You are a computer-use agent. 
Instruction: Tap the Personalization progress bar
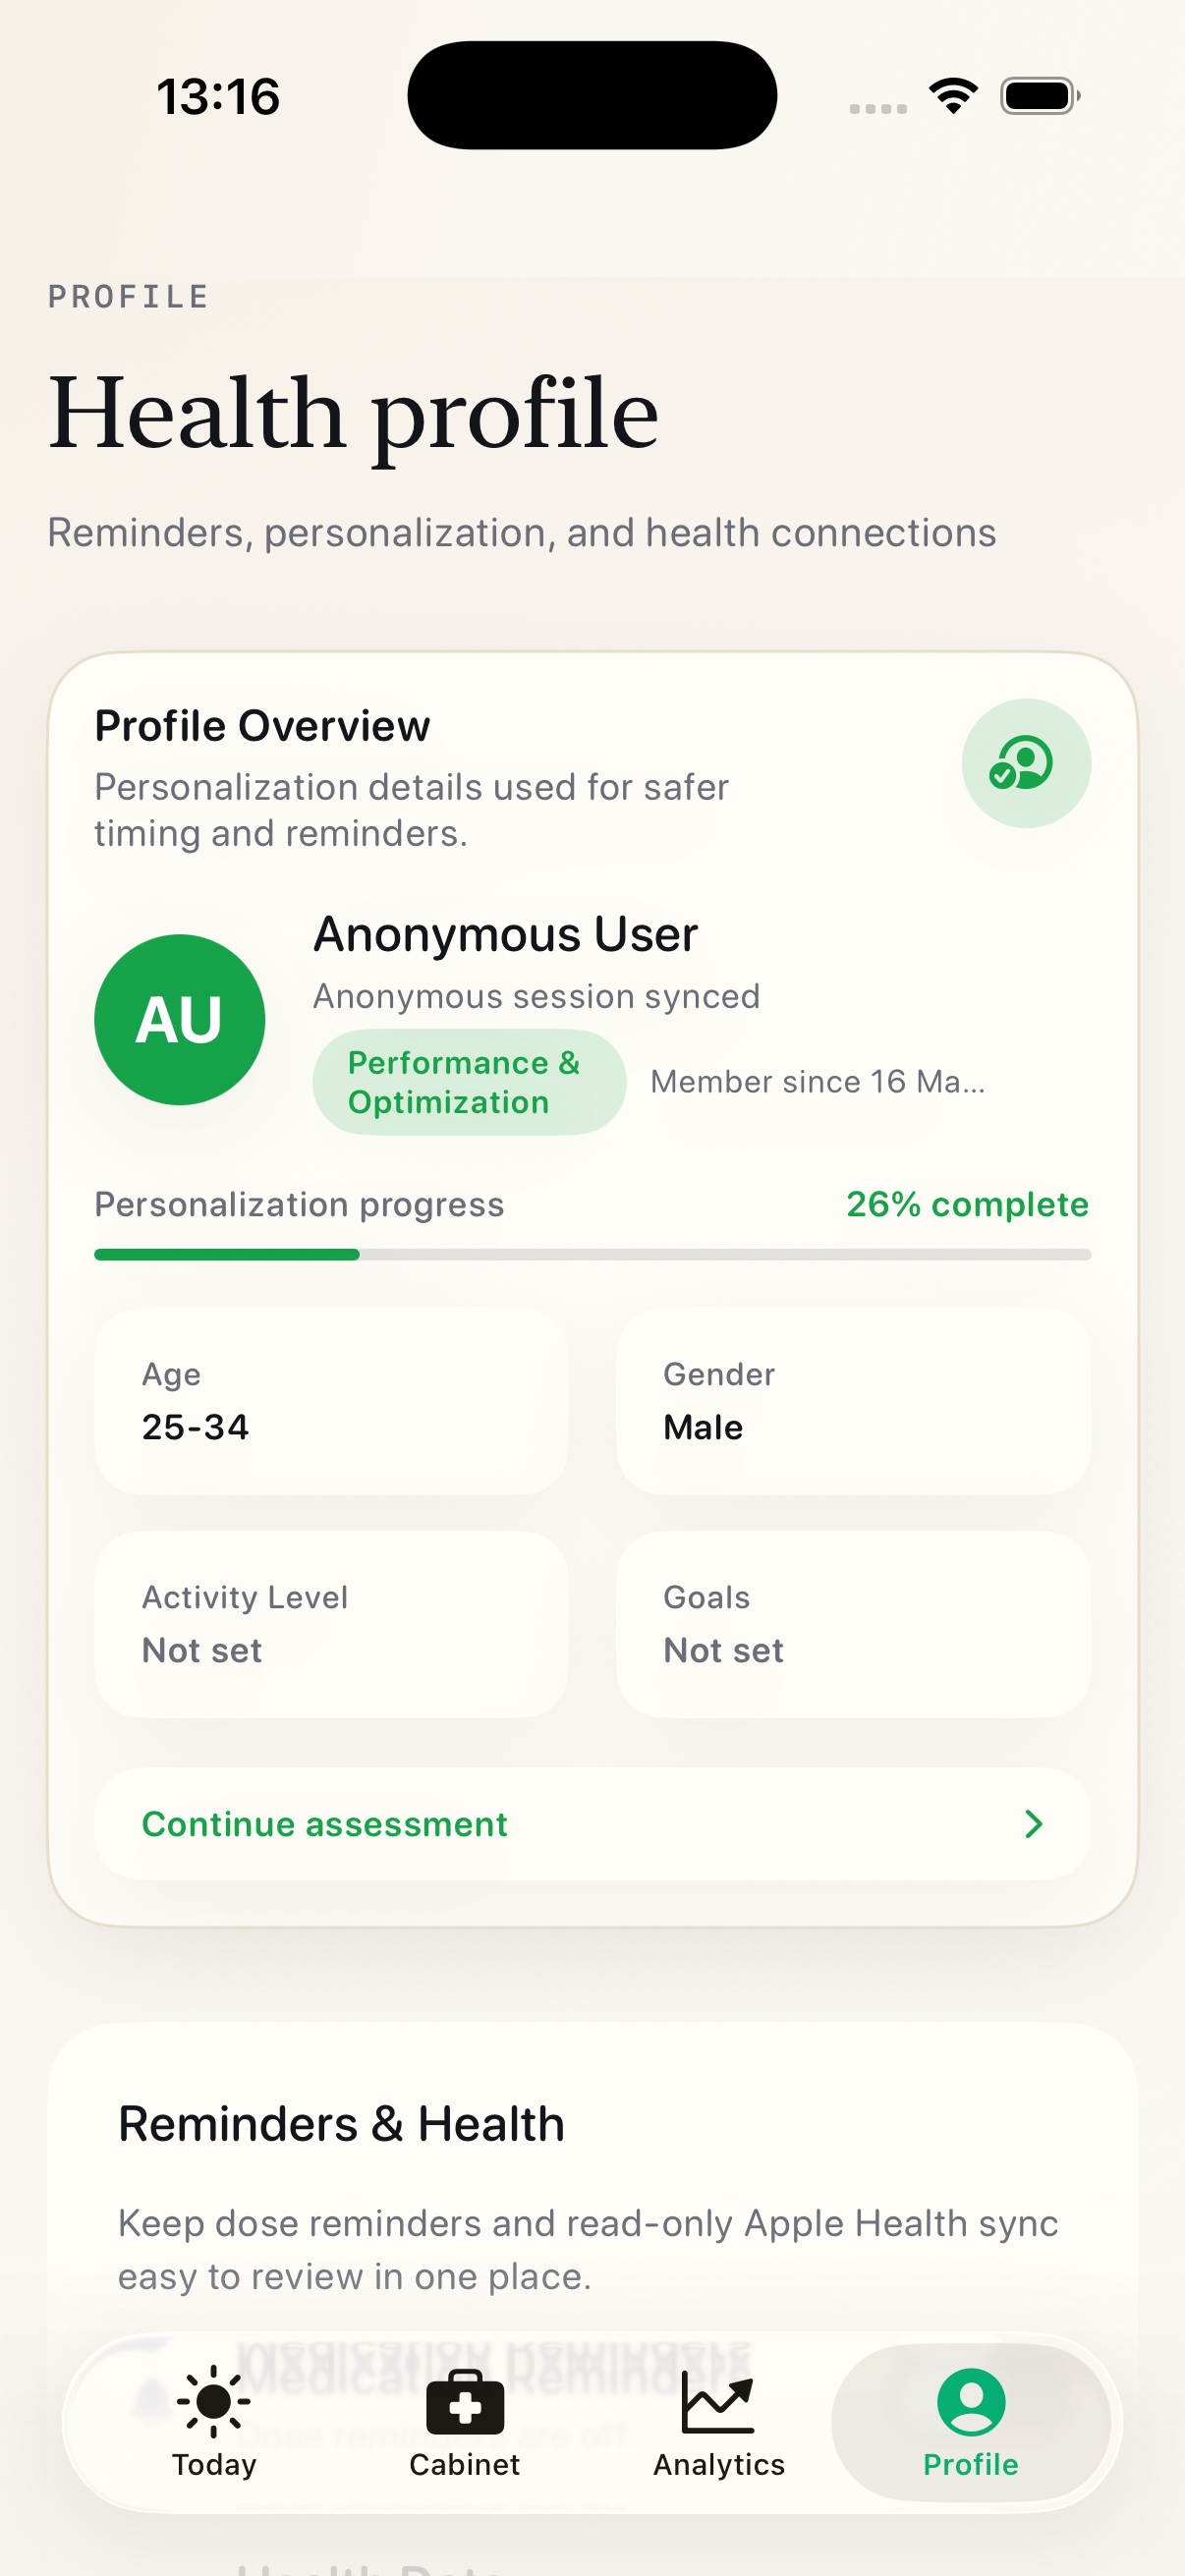coord(593,1254)
